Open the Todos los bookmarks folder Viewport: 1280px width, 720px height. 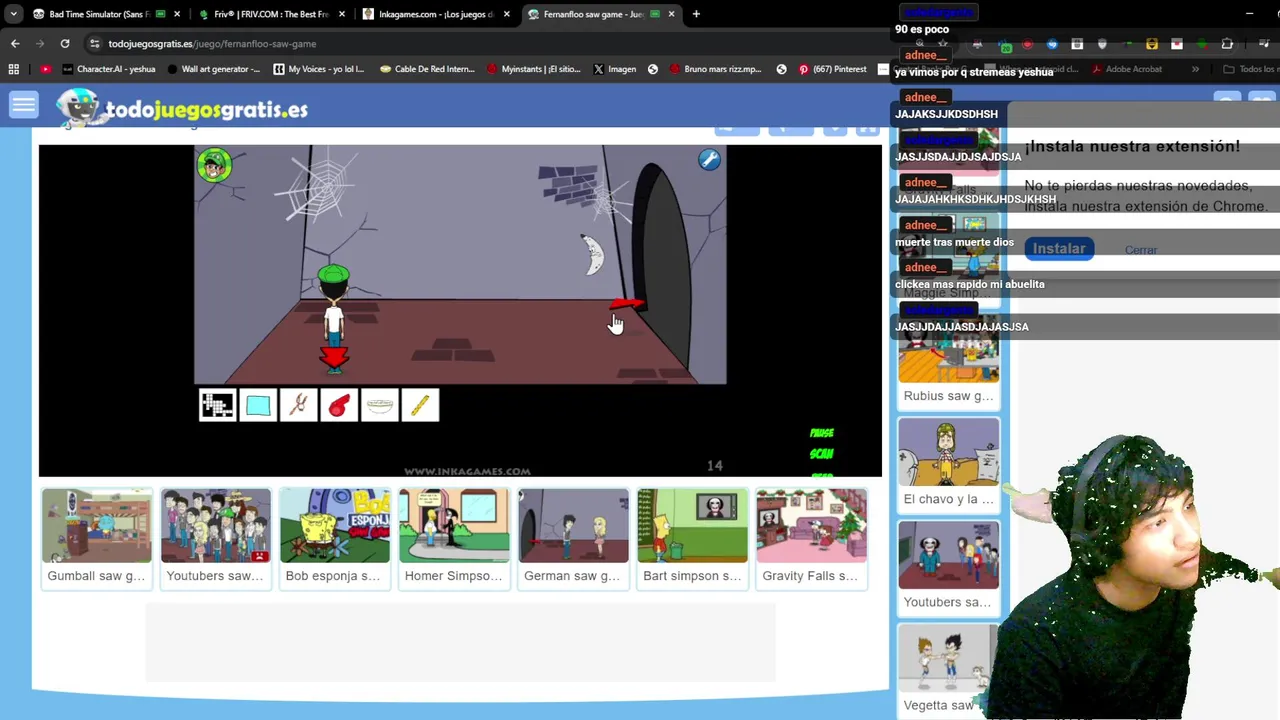pyautogui.click(x=1249, y=69)
